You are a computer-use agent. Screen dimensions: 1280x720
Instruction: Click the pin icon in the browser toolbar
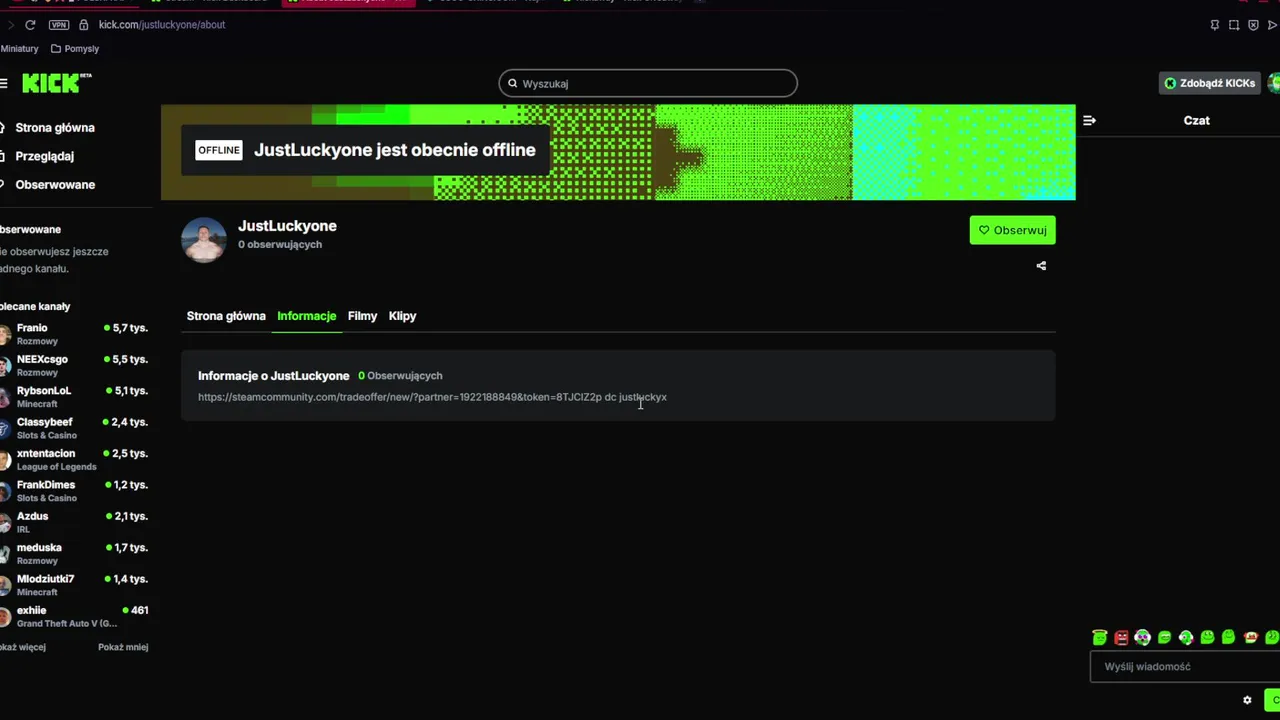tap(1215, 25)
